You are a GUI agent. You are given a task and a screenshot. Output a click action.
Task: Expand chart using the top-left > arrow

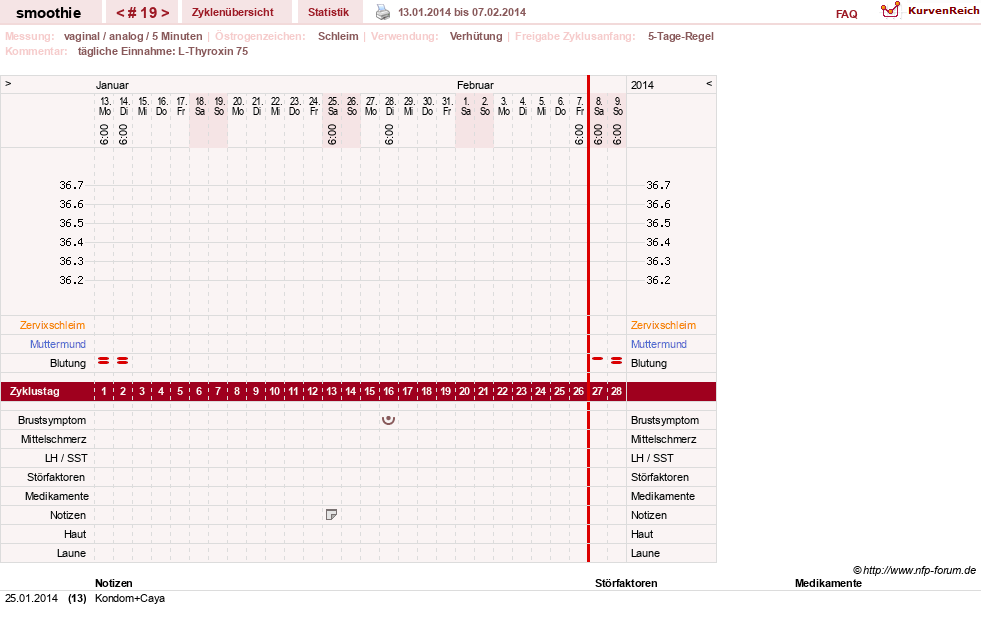point(8,83)
